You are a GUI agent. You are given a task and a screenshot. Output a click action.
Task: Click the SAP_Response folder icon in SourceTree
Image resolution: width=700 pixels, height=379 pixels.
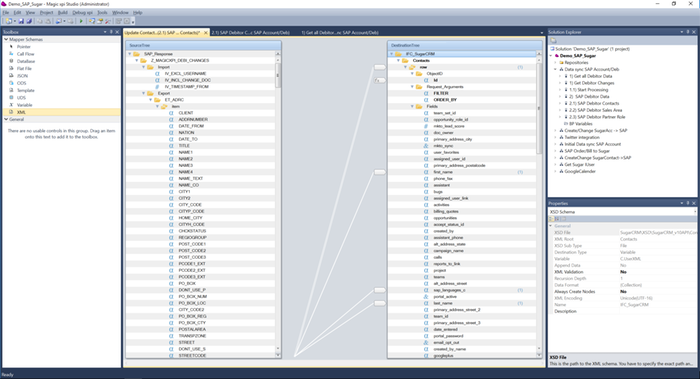point(137,54)
